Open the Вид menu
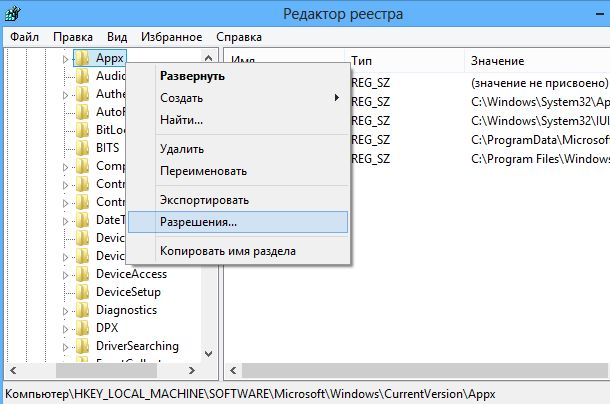The width and height of the screenshot is (610, 404). pos(117,37)
